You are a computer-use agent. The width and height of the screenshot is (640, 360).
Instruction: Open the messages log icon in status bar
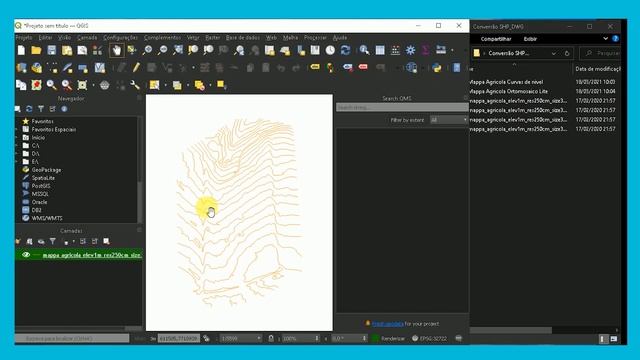pos(459,338)
